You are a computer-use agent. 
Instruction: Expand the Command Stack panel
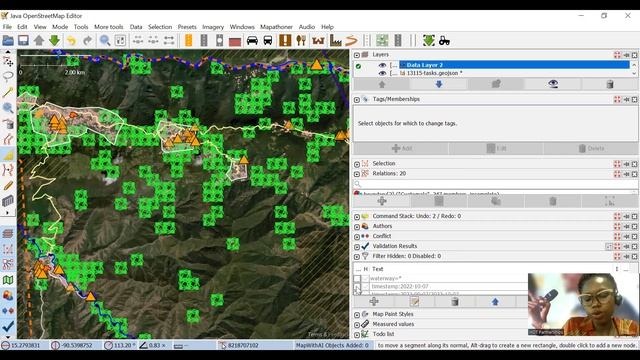pos(357,217)
